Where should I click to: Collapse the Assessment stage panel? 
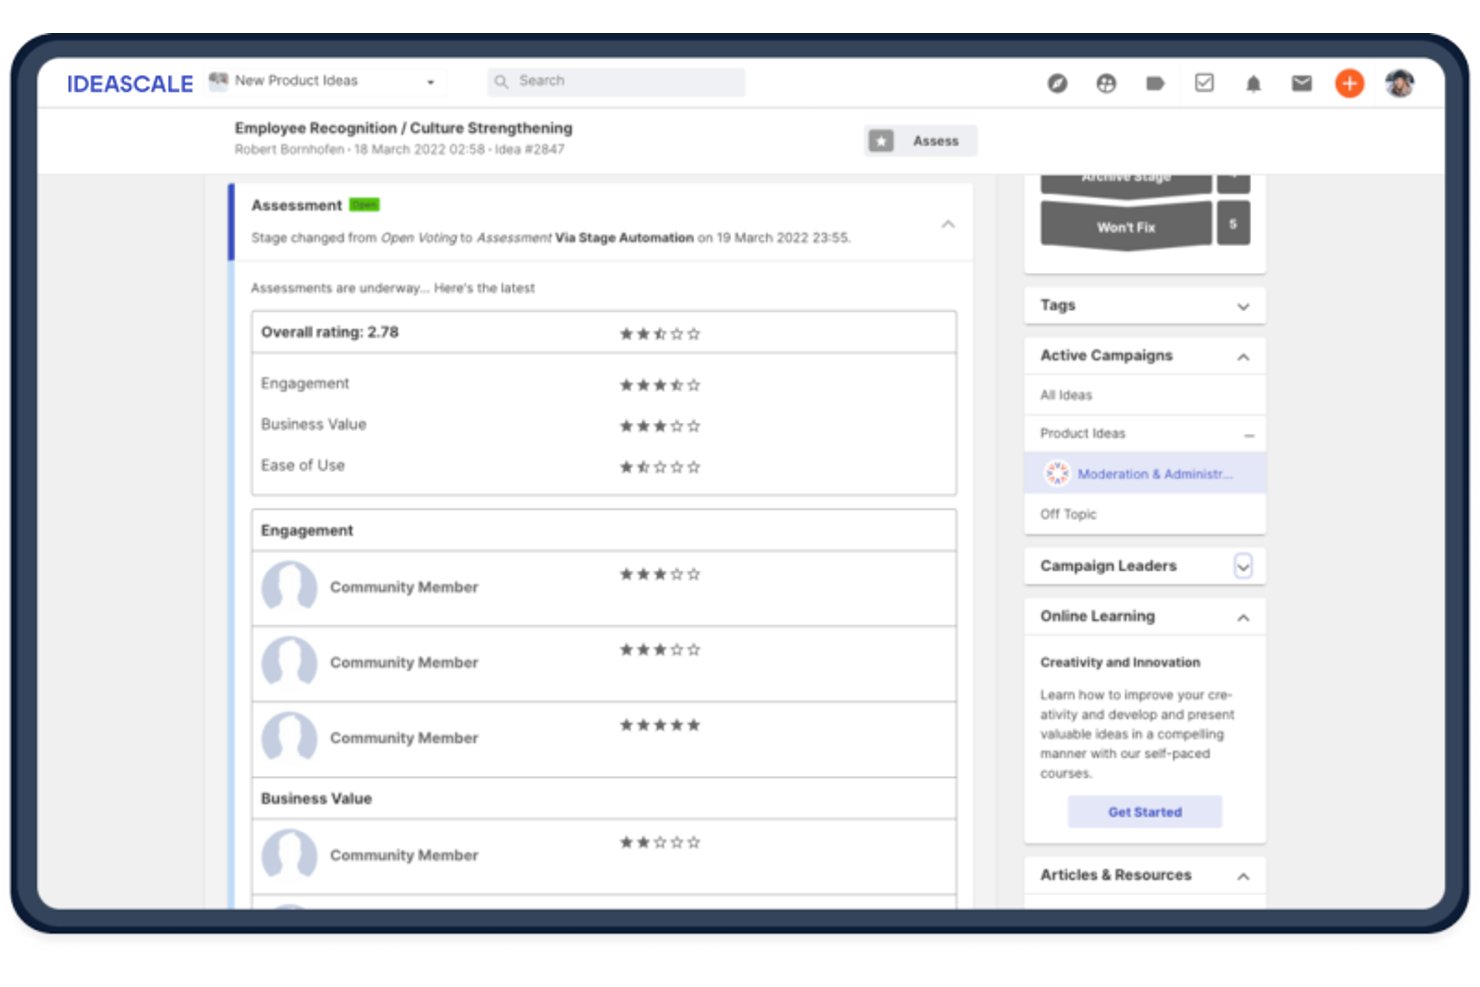pyautogui.click(x=948, y=224)
